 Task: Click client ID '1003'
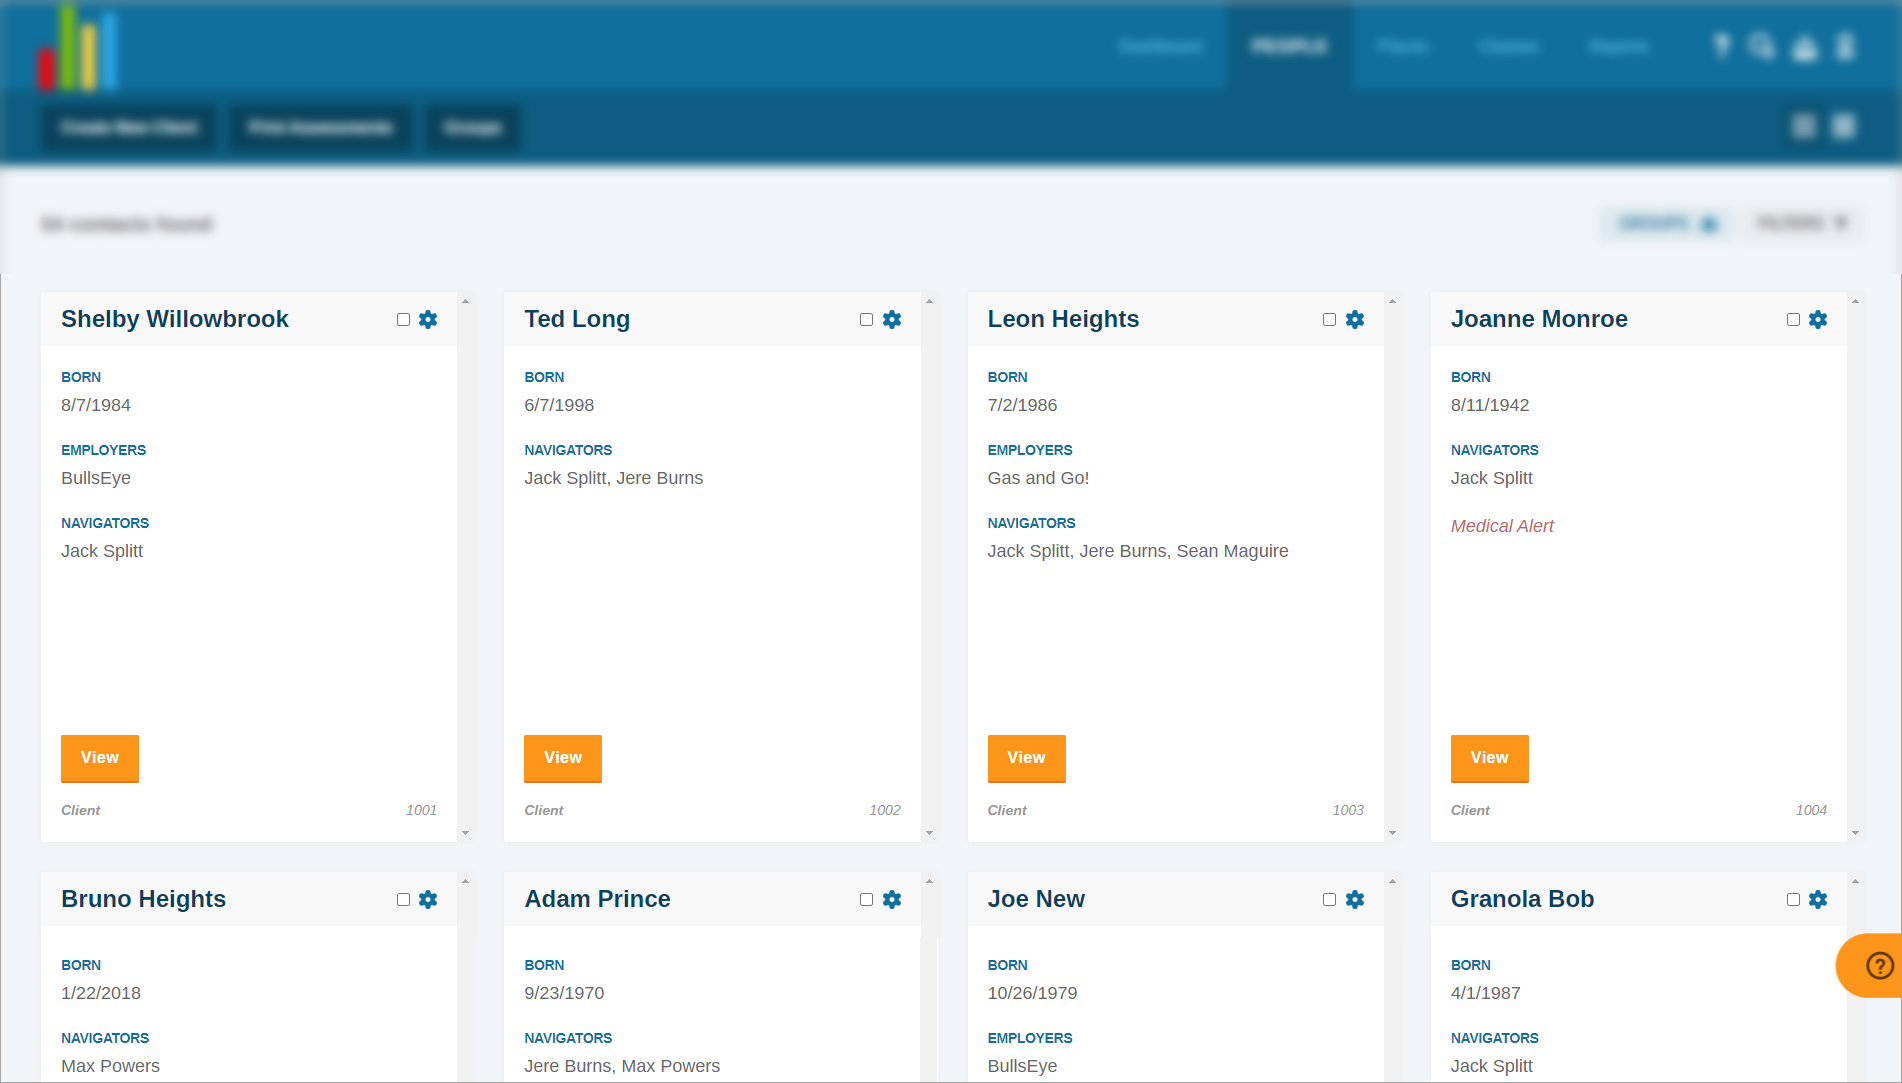[x=1348, y=810]
